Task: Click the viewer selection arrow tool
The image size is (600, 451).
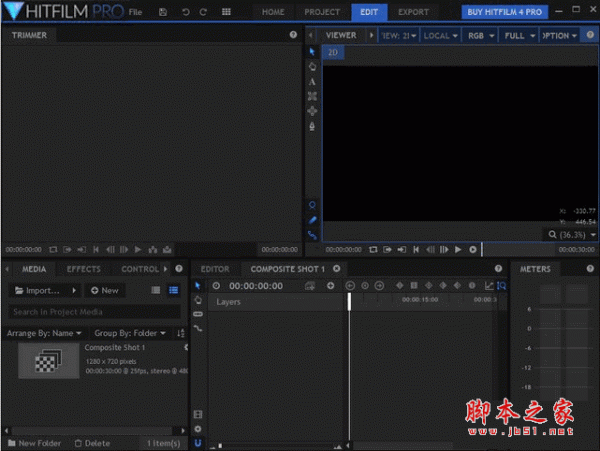Action: tap(312, 51)
